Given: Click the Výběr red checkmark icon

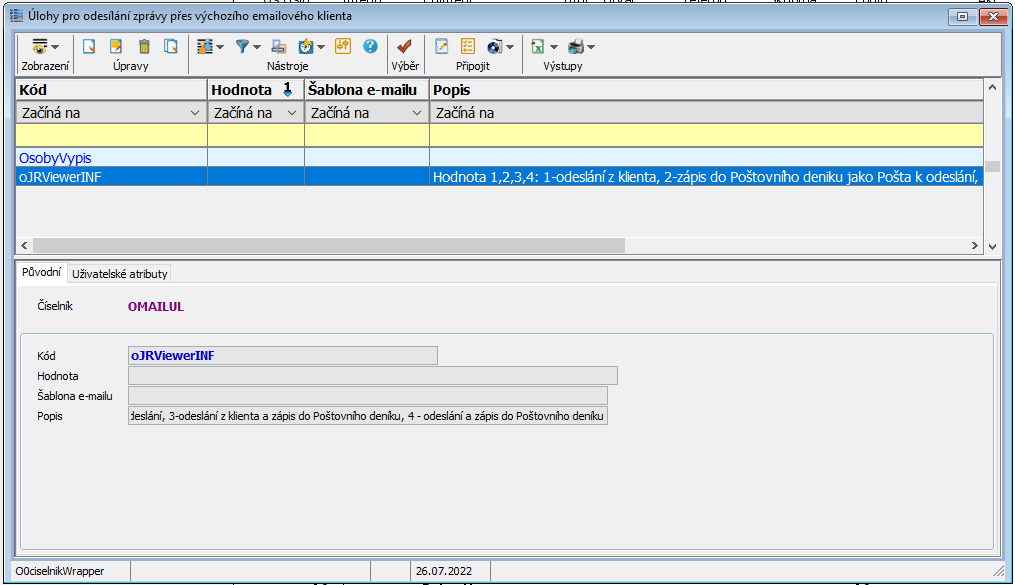Looking at the screenshot, I should tap(404, 47).
